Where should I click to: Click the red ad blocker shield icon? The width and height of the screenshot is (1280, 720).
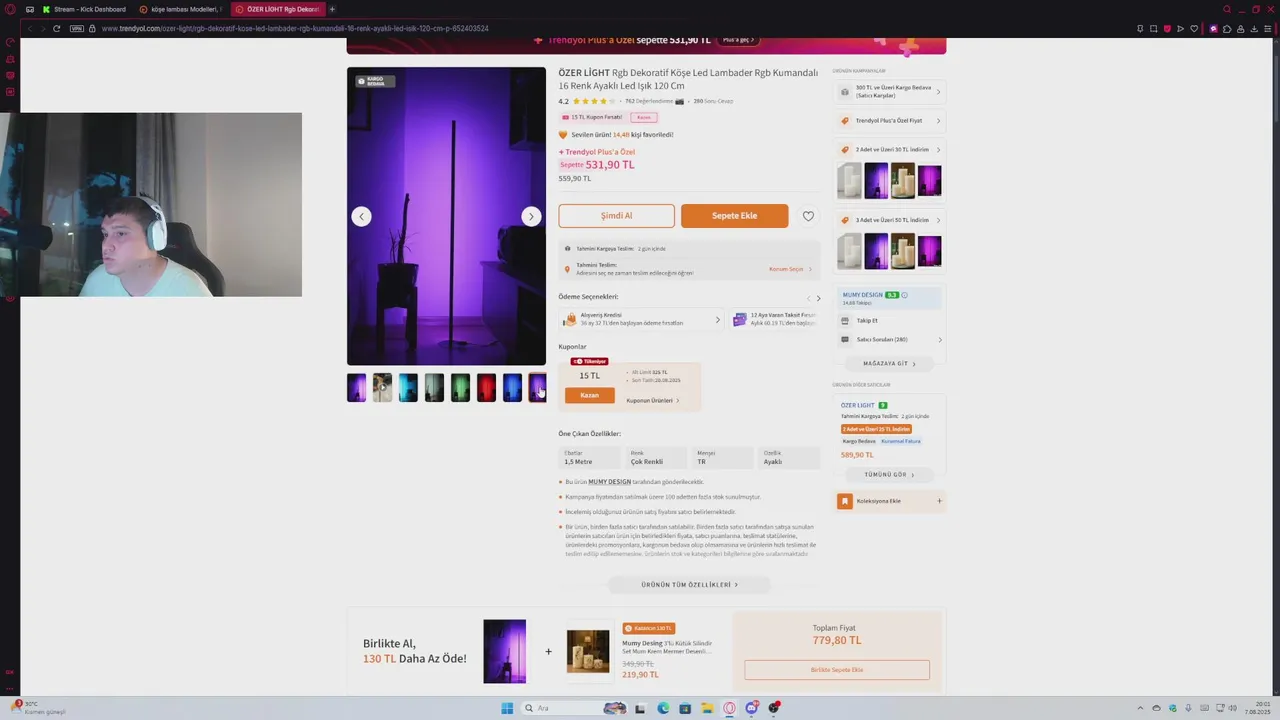pyautogui.click(x=1167, y=28)
